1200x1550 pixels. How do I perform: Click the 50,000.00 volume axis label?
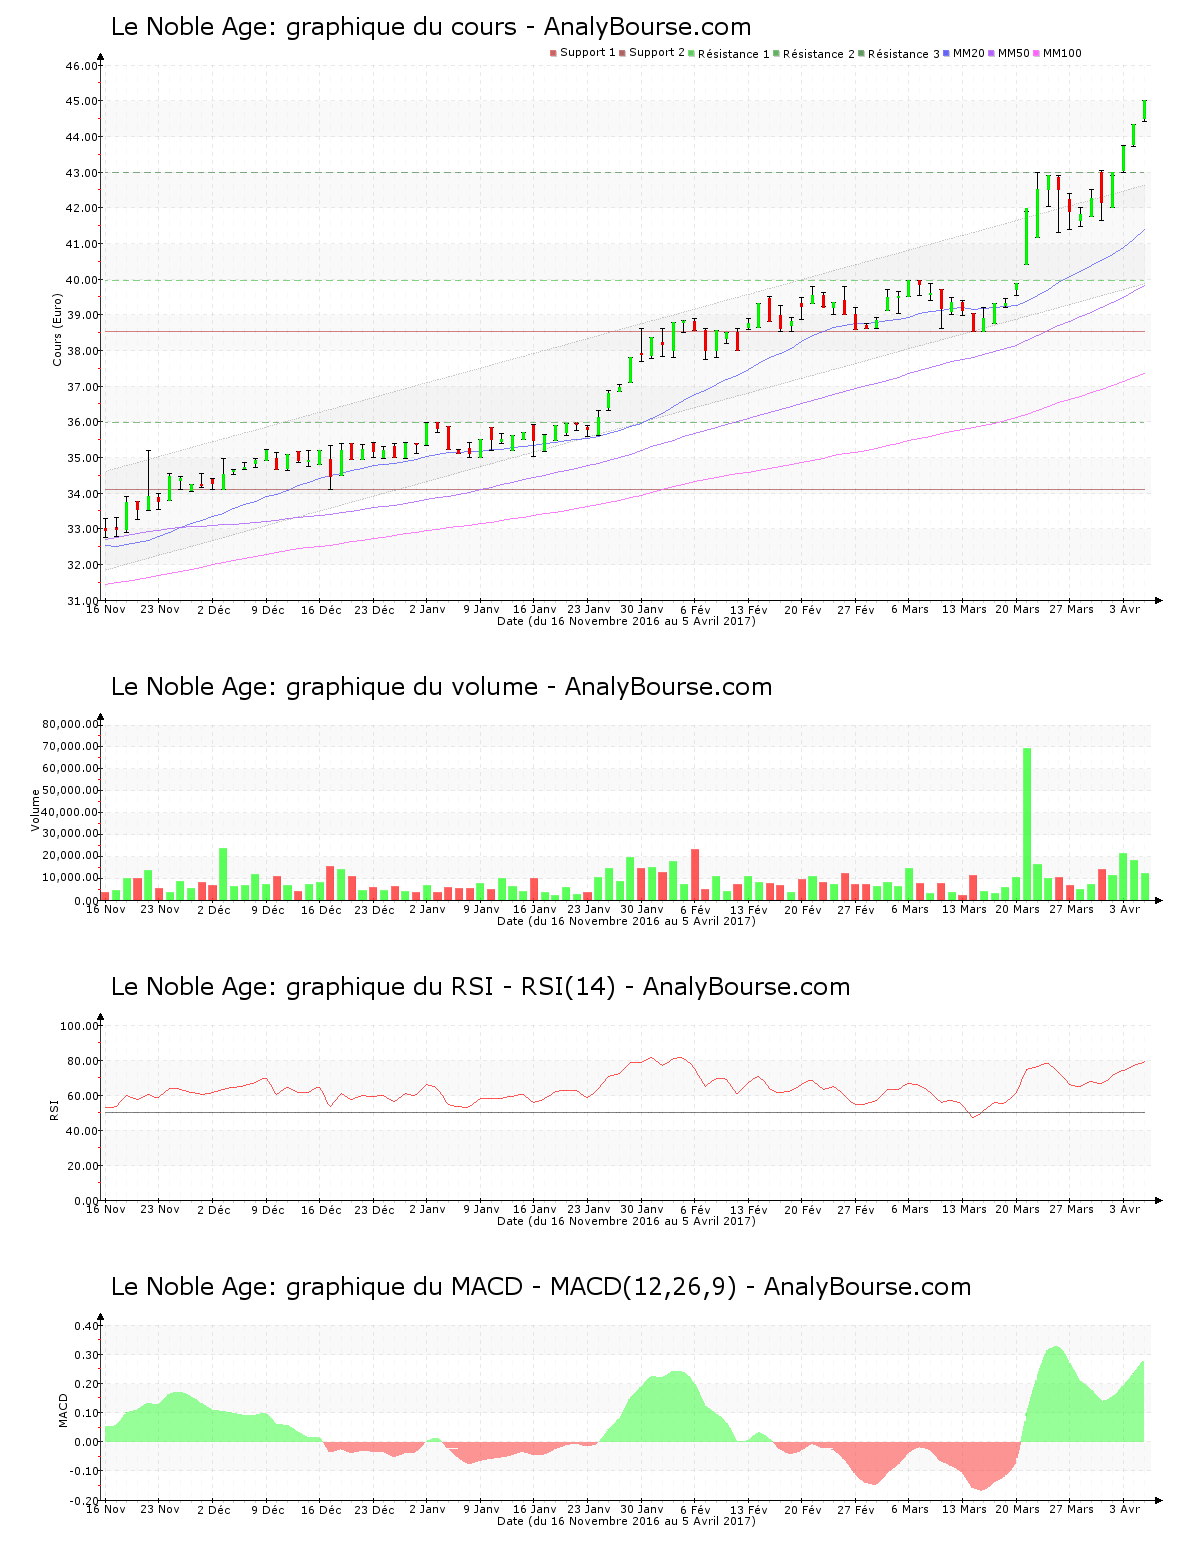tap(70, 790)
